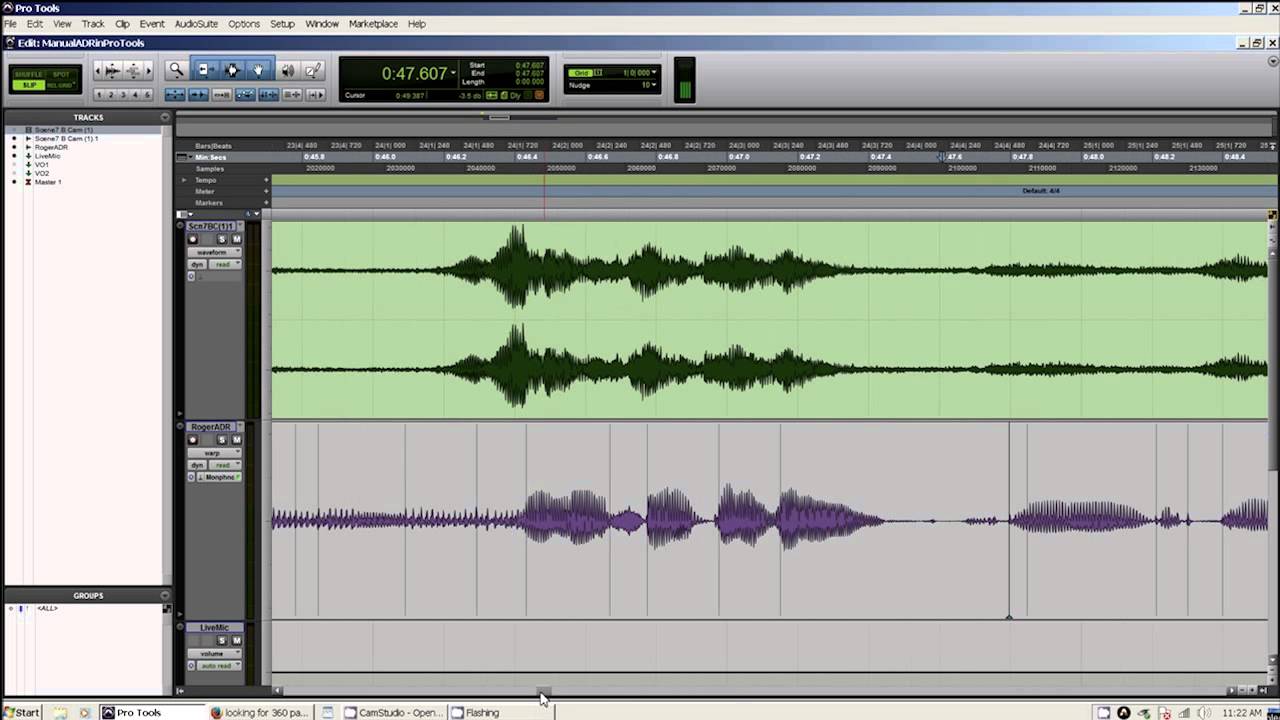
Task: Add tempo change plus icon
Action: coord(266,180)
